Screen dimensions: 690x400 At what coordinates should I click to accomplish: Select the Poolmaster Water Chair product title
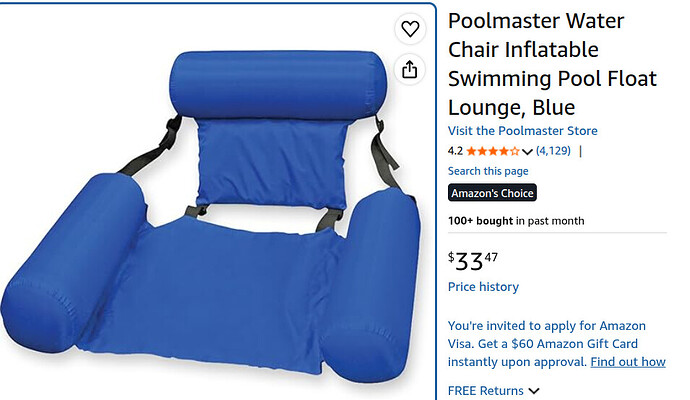552,64
